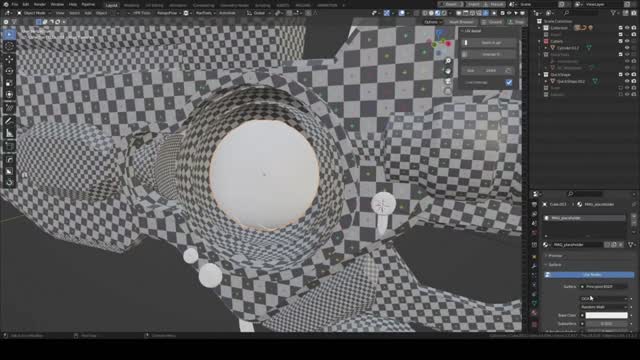Select the Select Box tool in the toolbar

[9, 34]
